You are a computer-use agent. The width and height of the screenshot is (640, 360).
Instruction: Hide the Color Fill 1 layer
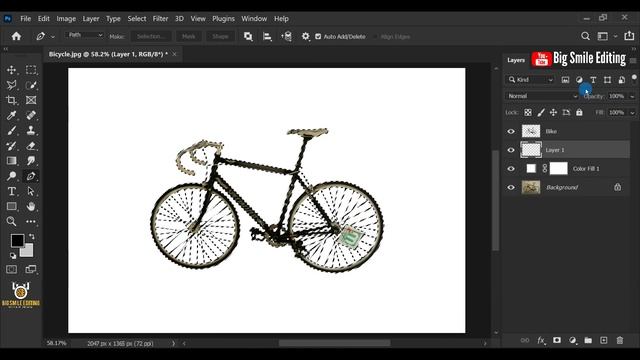click(x=511, y=169)
